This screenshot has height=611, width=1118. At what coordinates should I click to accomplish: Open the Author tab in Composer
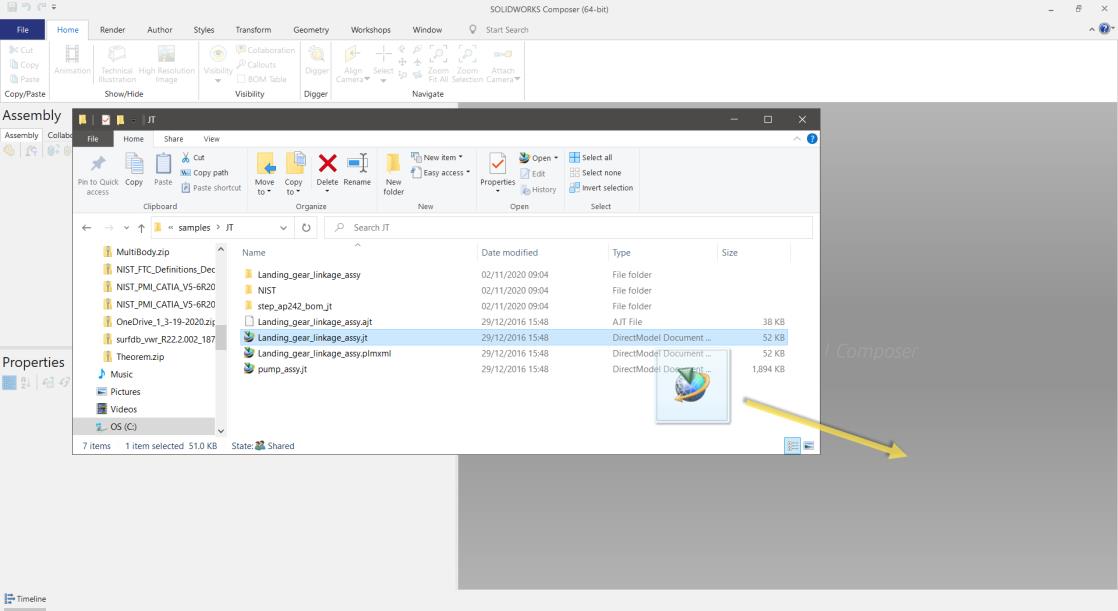160,30
